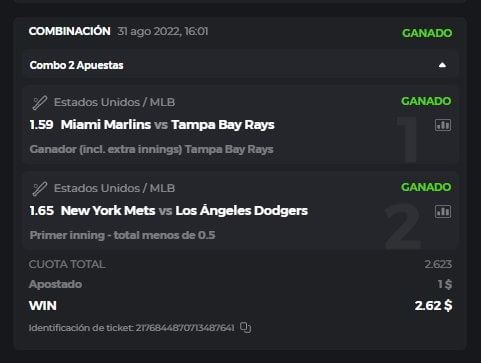The width and height of the screenshot is (481, 363).
Task: Open statistics icon for Mets vs Dodgers
Action: coord(443,211)
